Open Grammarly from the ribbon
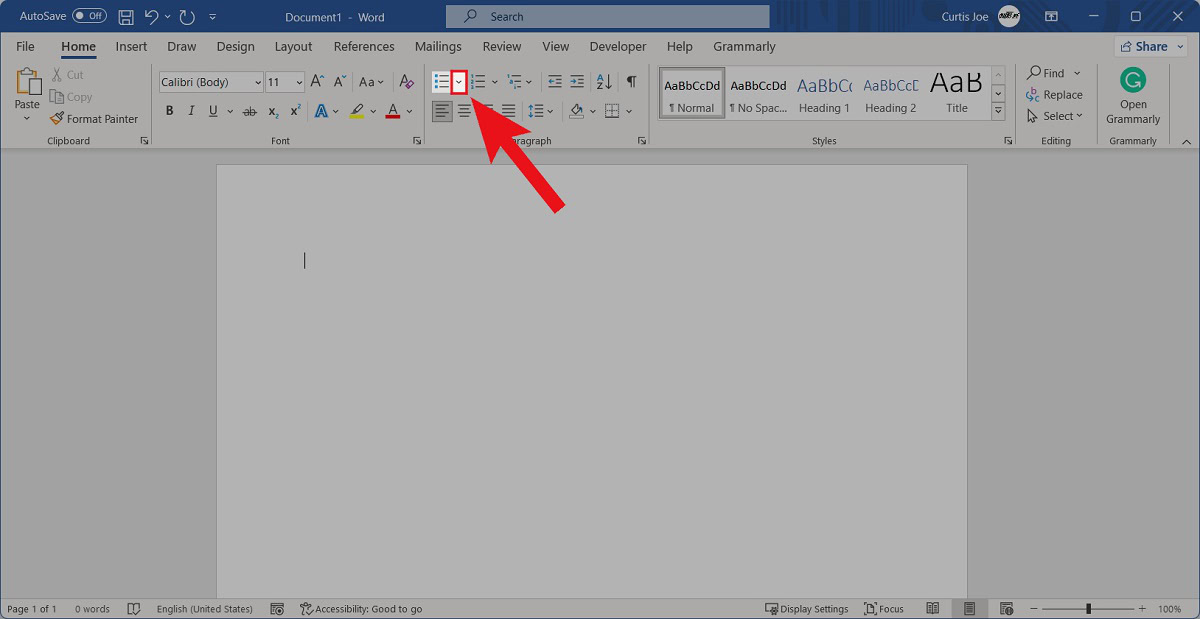 point(1133,96)
